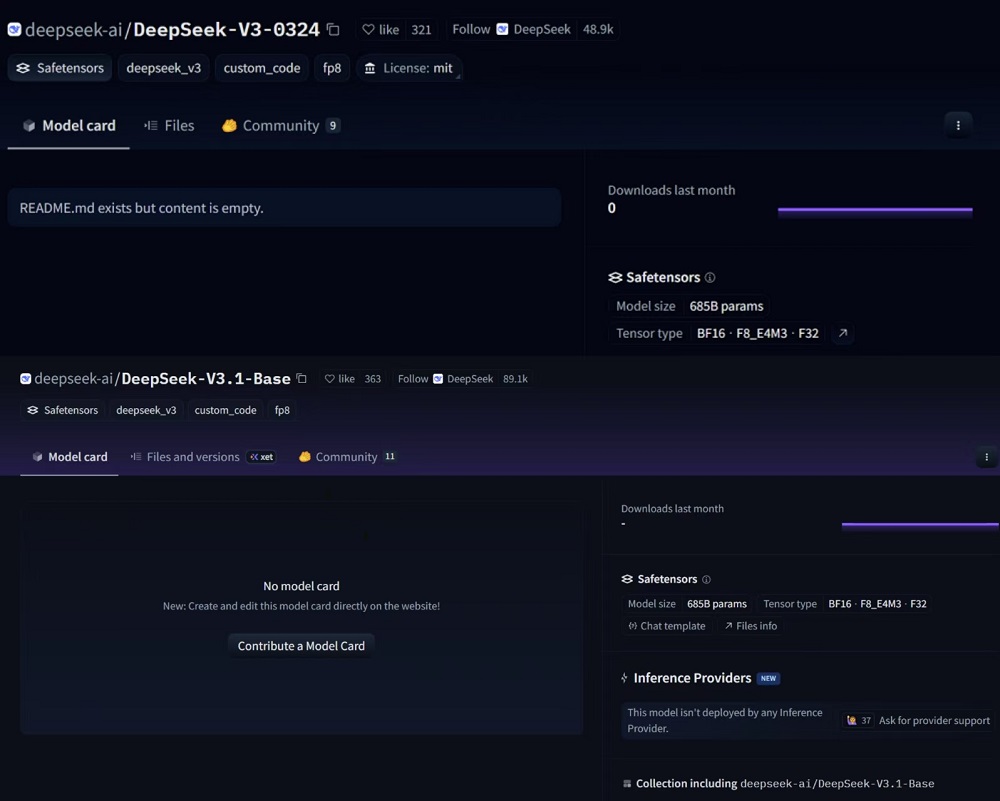
Task: Click Contribute a Model Card button
Action: (301, 646)
